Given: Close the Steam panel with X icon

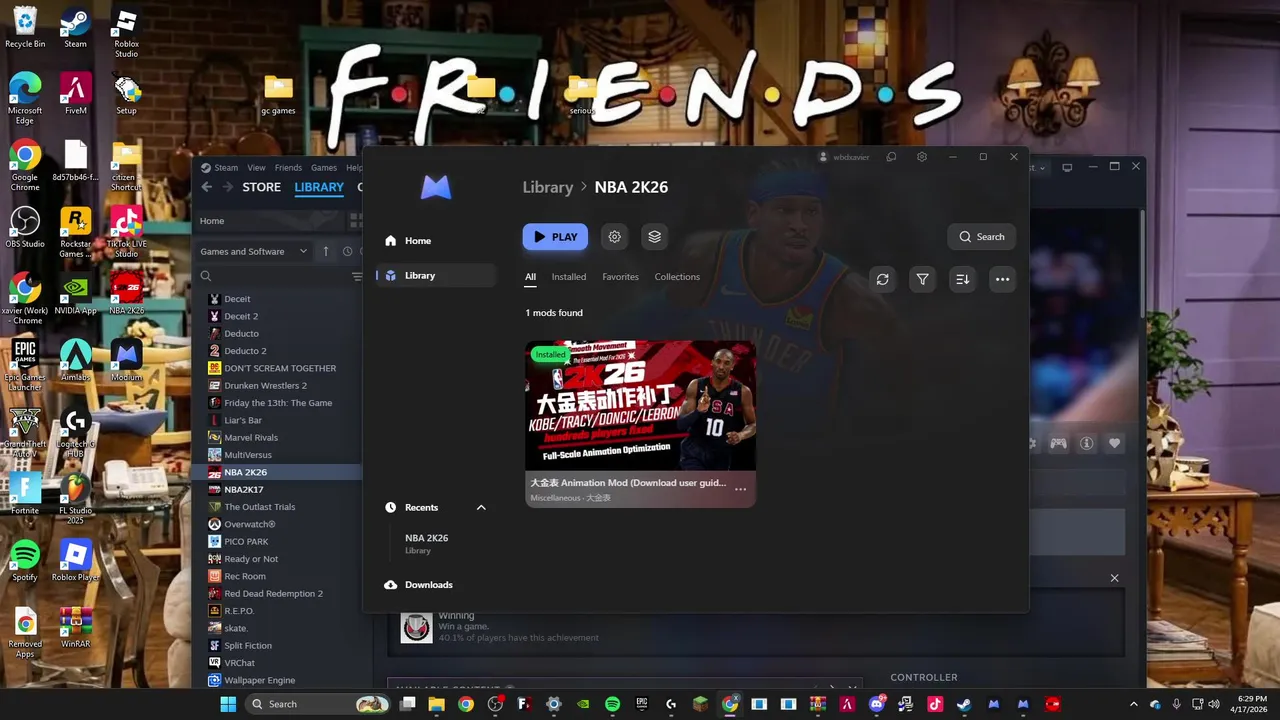Looking at the screenshot, I should (1114, 578).
